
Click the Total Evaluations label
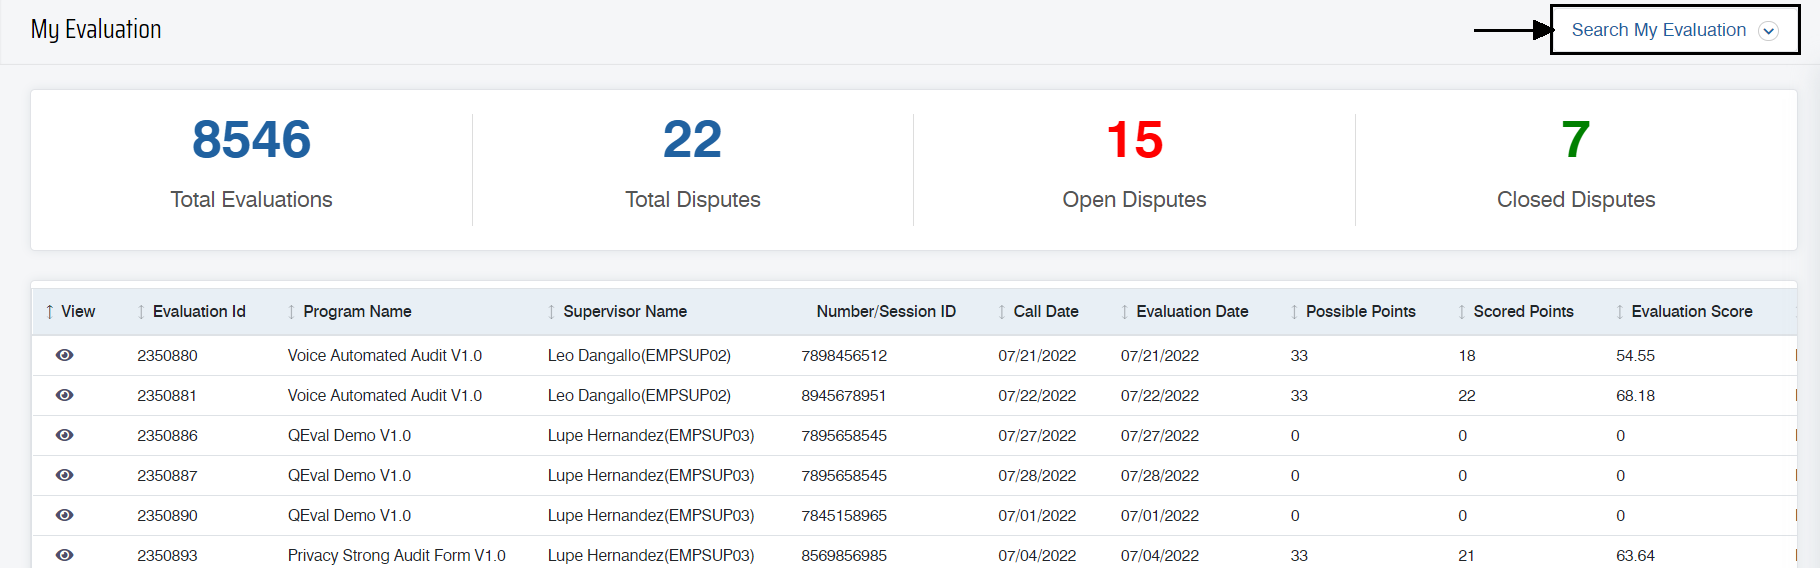(x=251, y=200)
